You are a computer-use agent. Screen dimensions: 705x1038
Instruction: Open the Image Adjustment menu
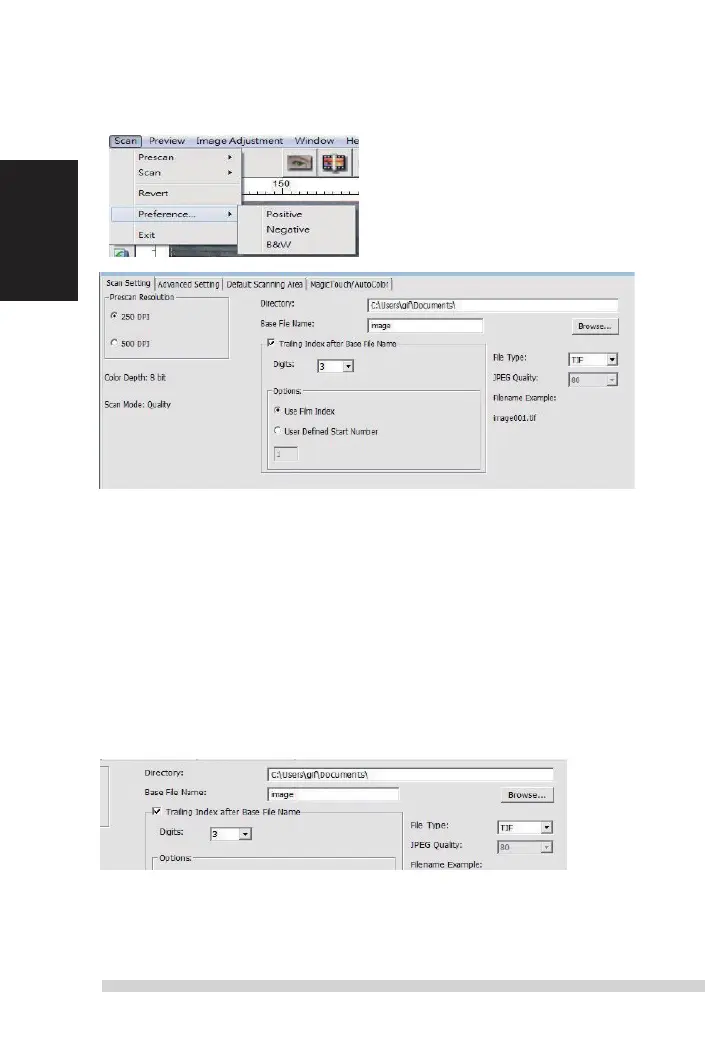pos(240,141)
